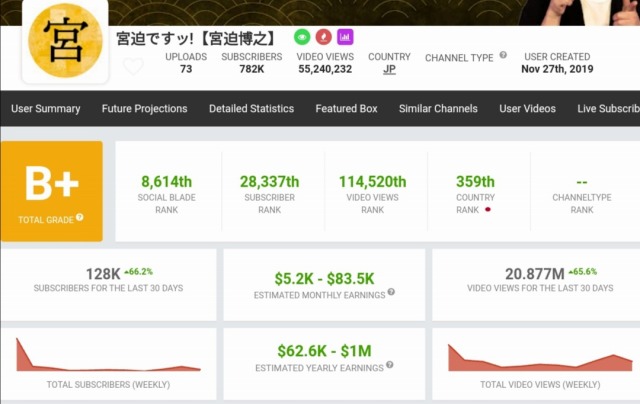Open Estimated Monthly Earnings help icon

pyautogui.click(x=391, y=292)
